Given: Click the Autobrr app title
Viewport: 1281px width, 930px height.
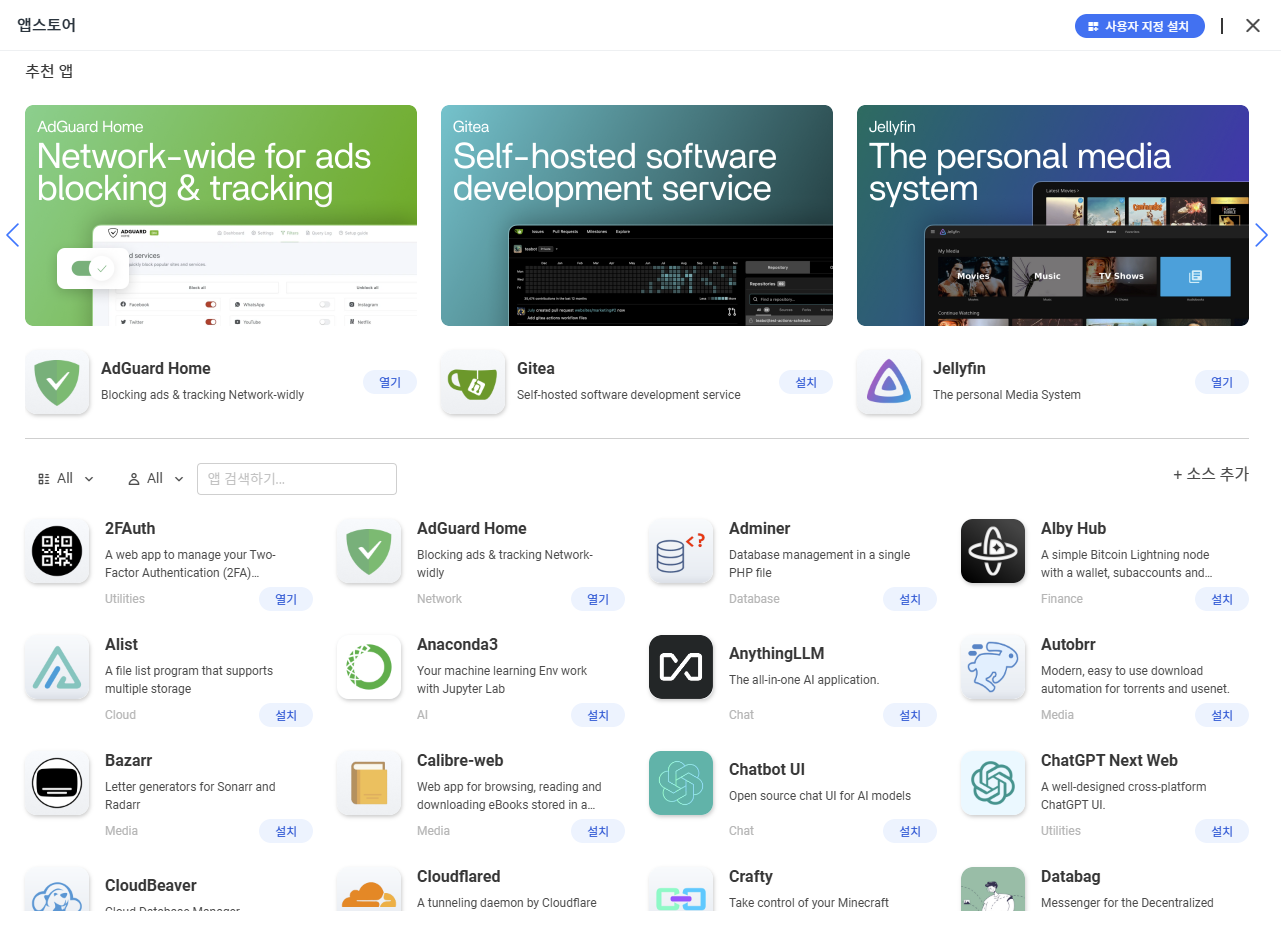Looking at the screenshot, I should 1070,644.
